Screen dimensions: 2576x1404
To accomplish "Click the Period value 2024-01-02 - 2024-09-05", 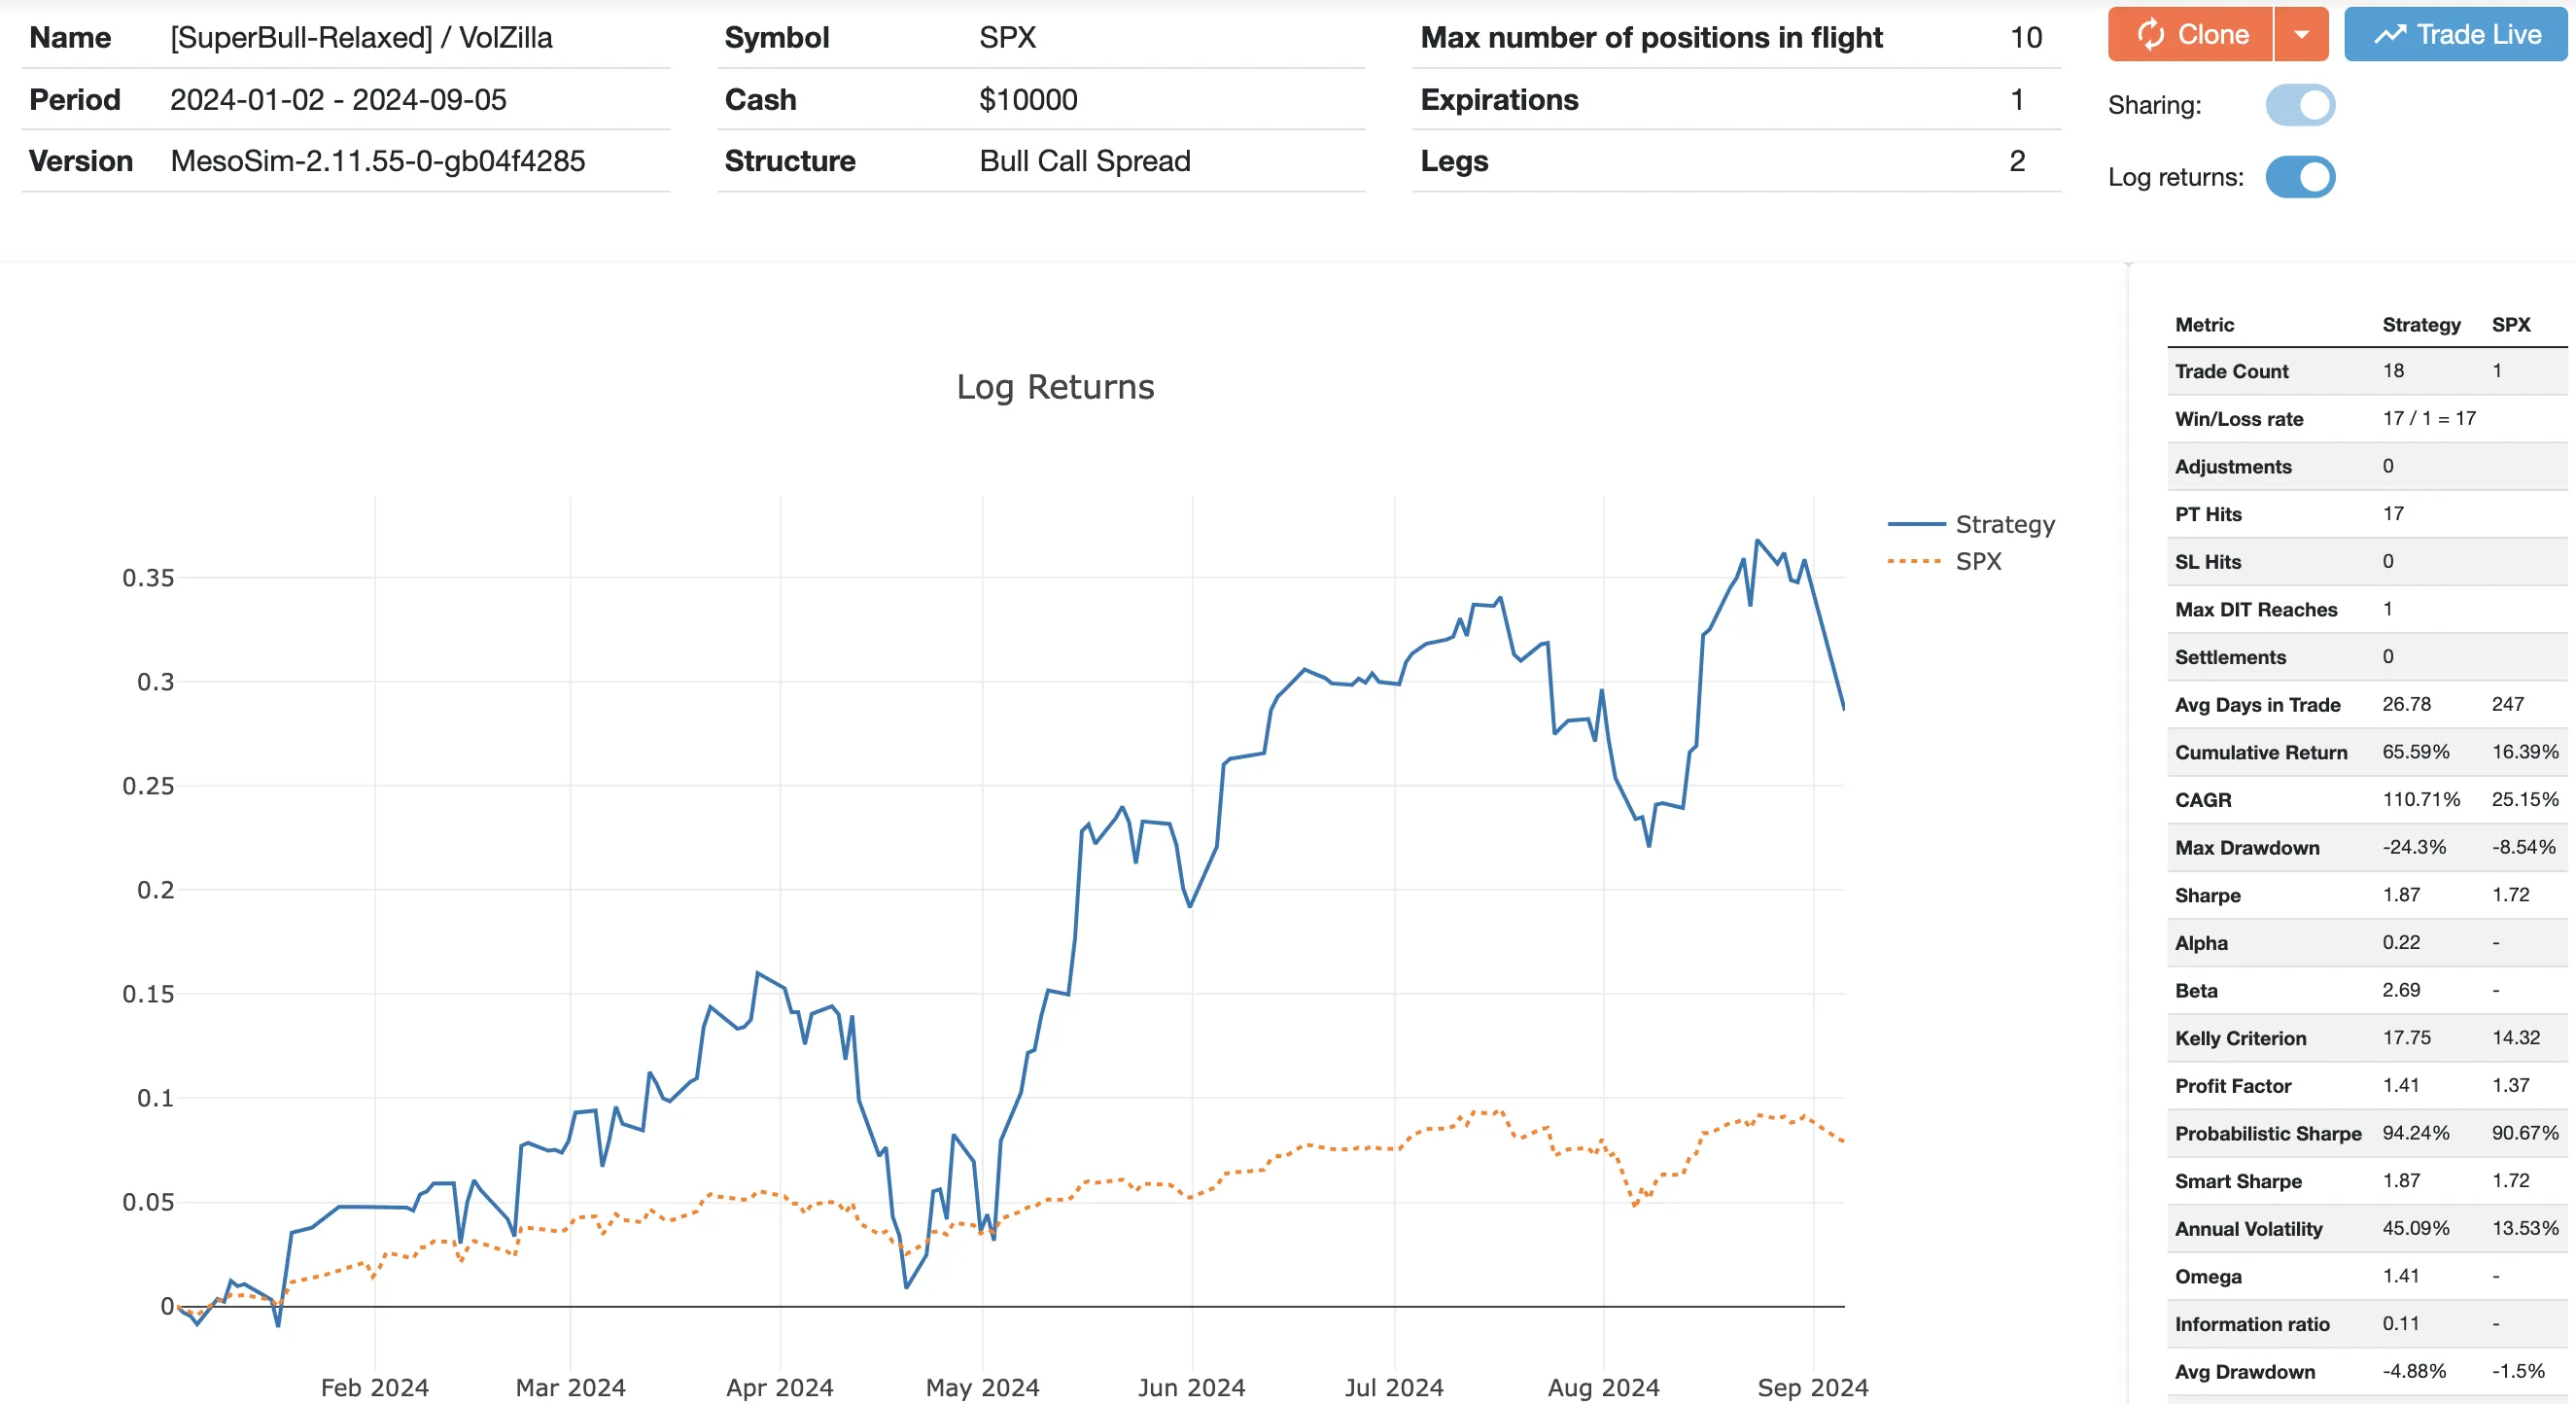I will 340,99.
